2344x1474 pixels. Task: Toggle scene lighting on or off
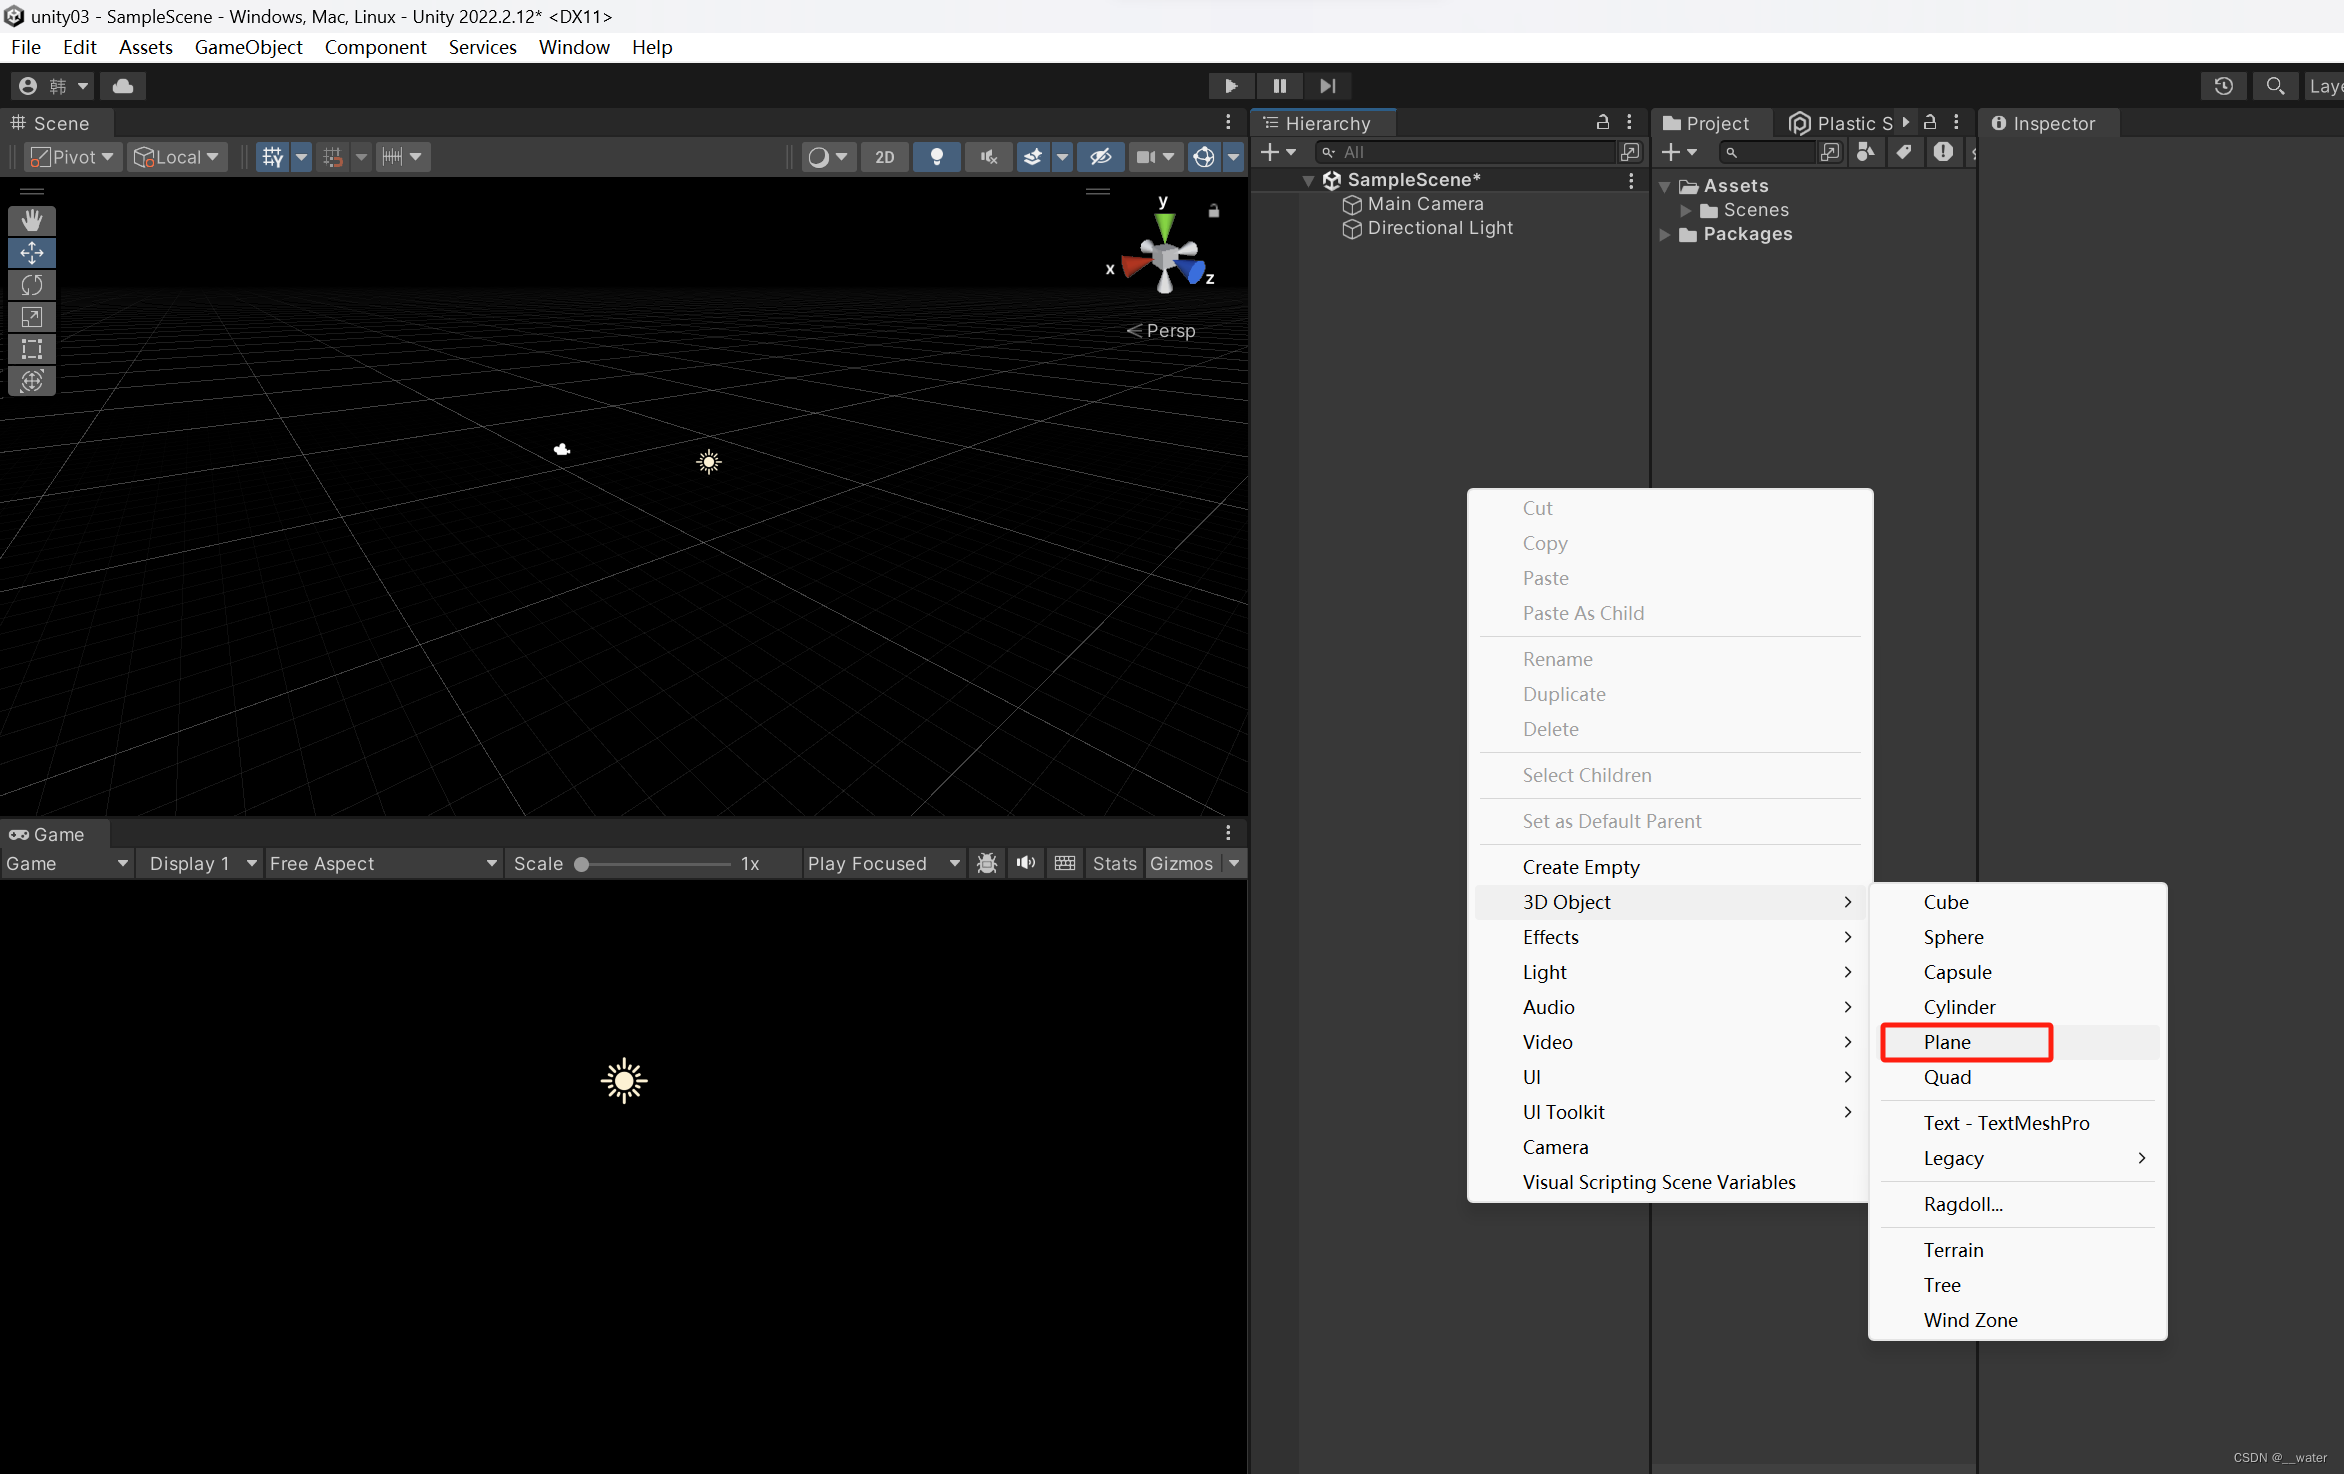pyautogui.click(x=937, y=157)
